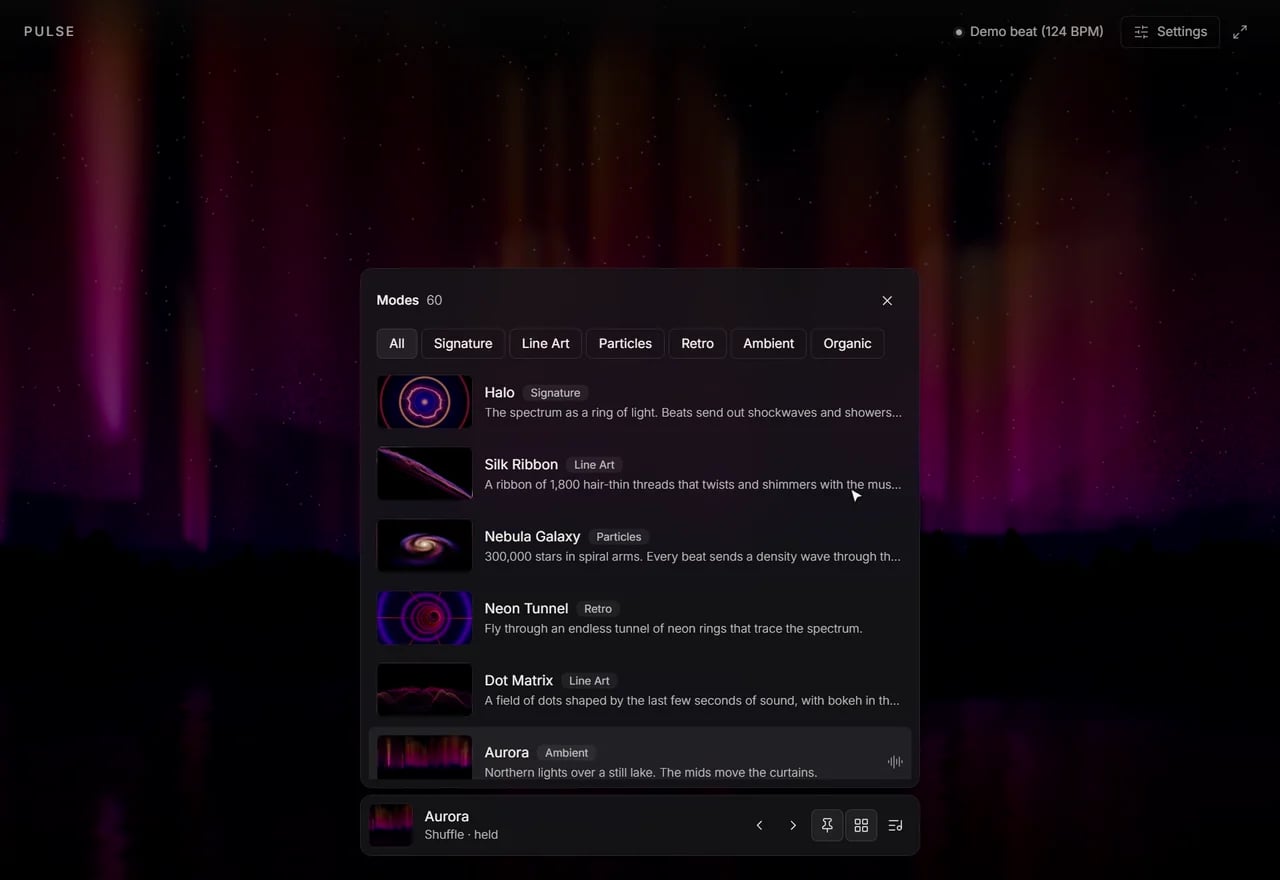Open the Nebula Galaxy thumbnail
This screenshot has width=1280, height=880.
coord(425,546)
